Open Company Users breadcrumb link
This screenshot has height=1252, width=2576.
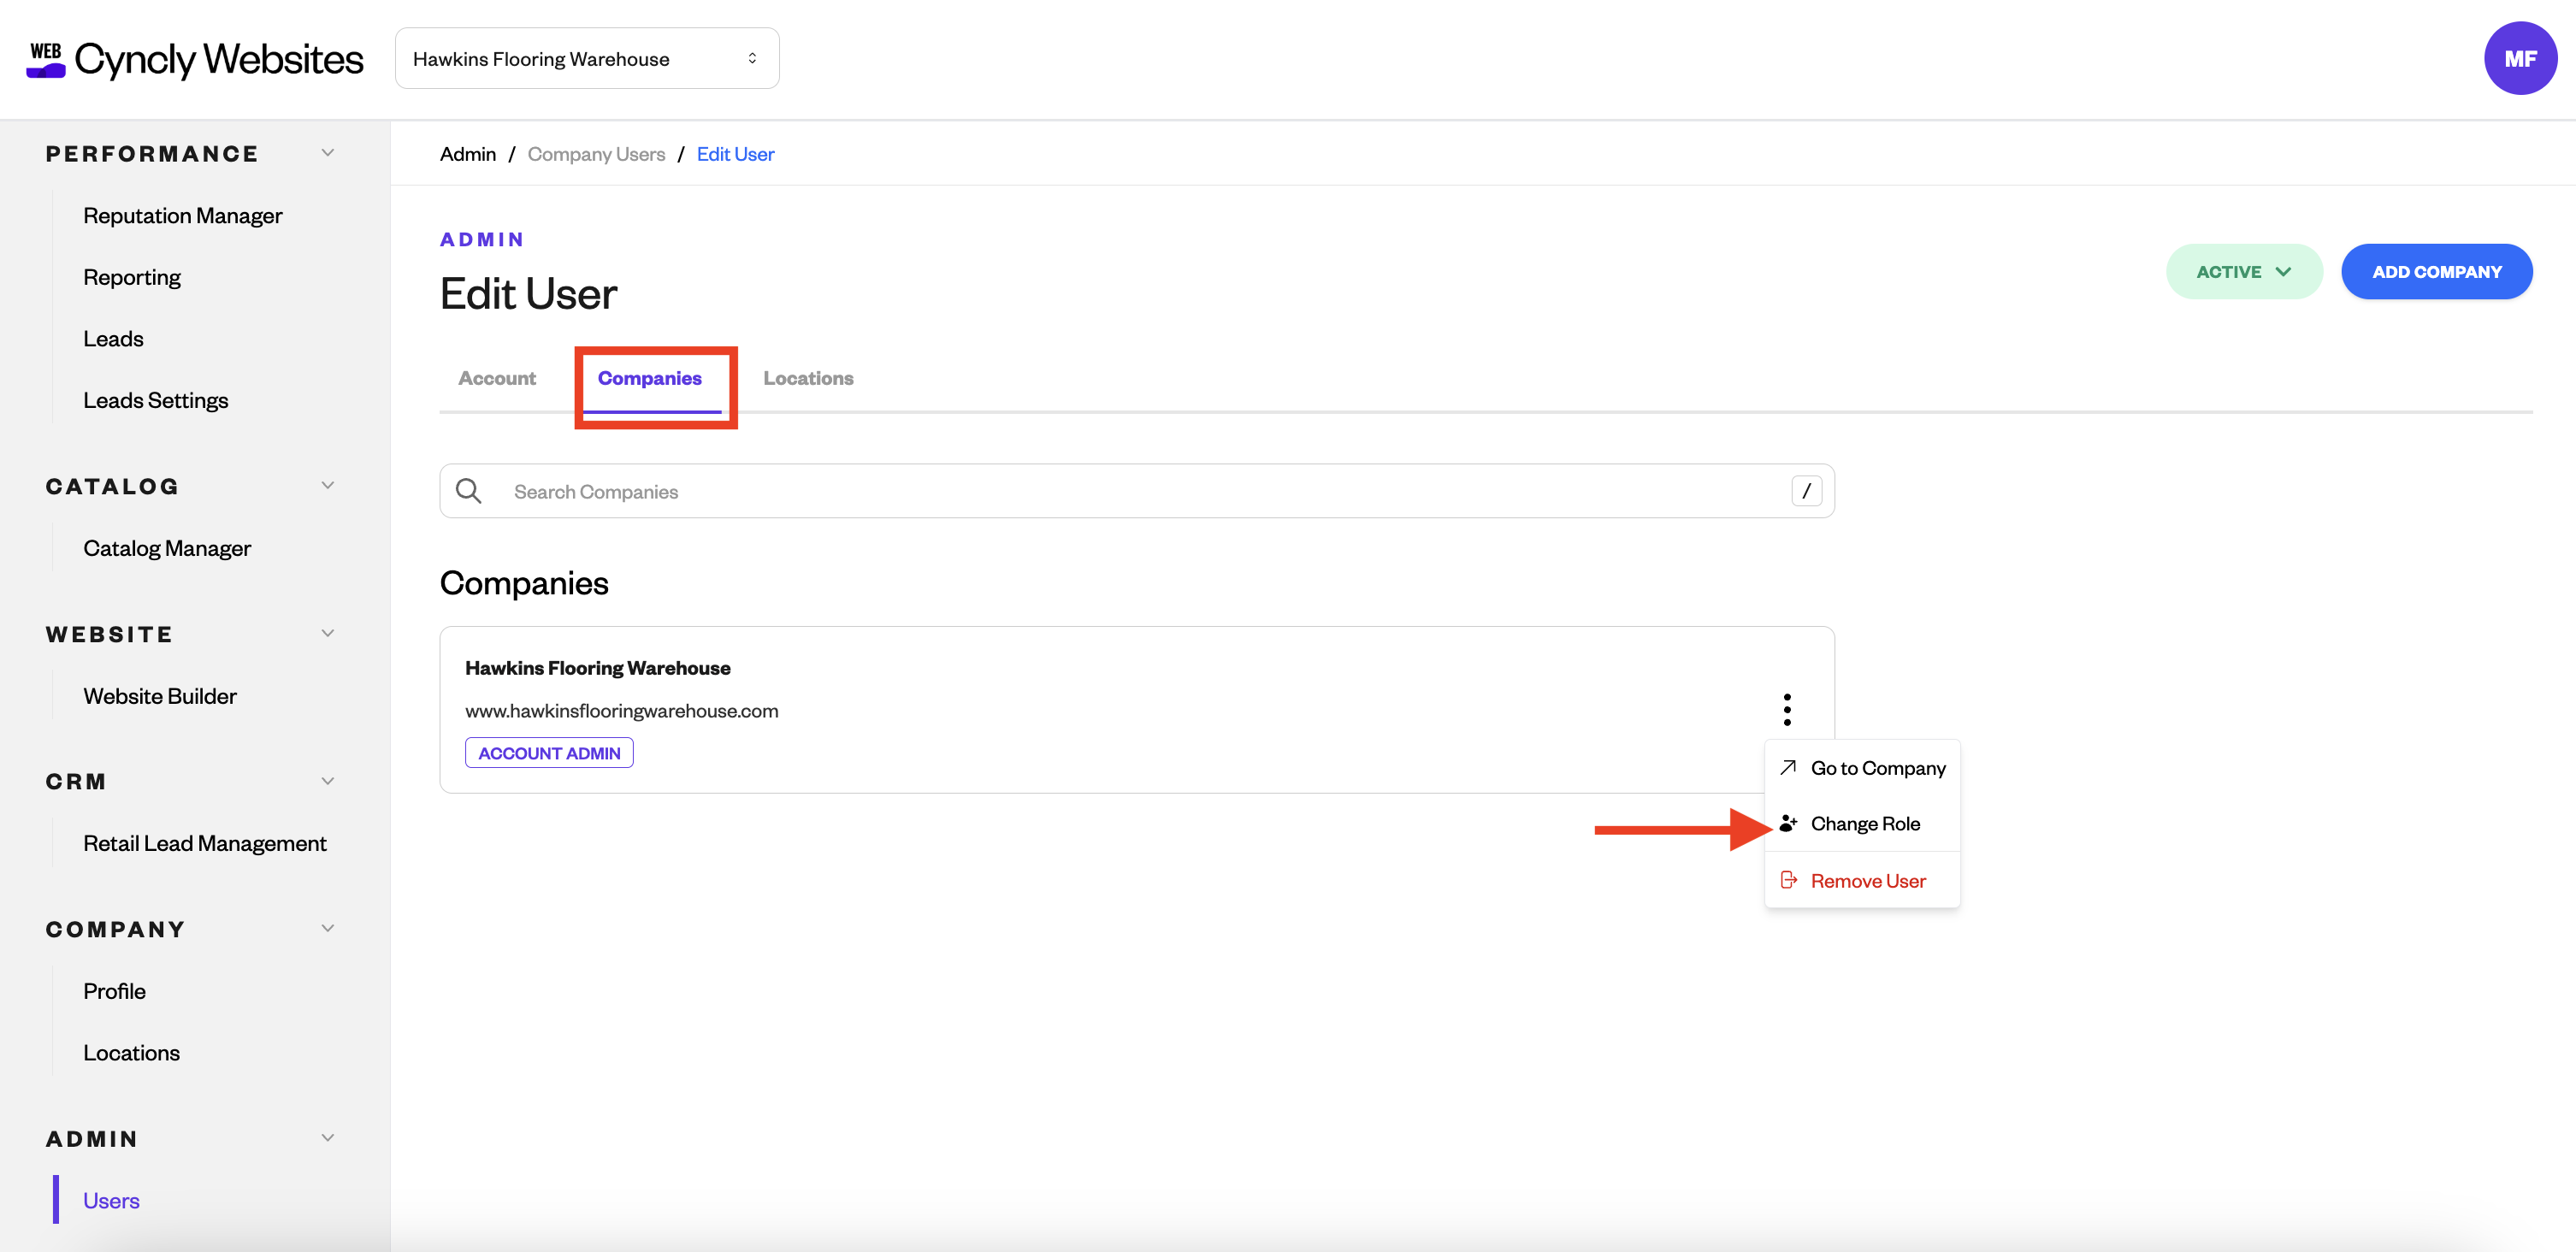(596, 154)
